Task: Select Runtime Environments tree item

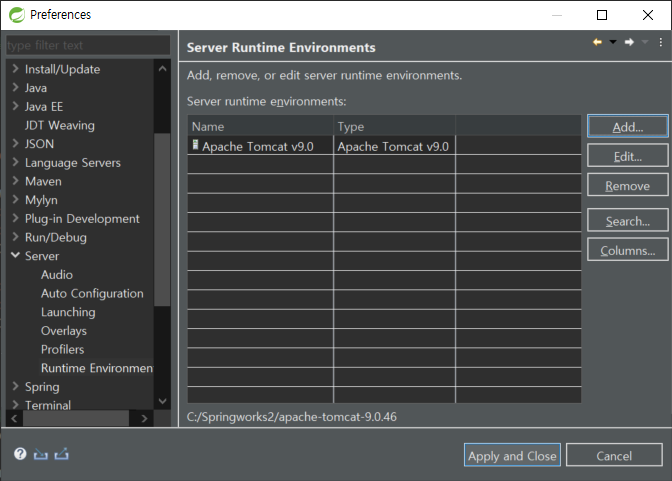Action: pyautogui.click(x=97, y=368)
